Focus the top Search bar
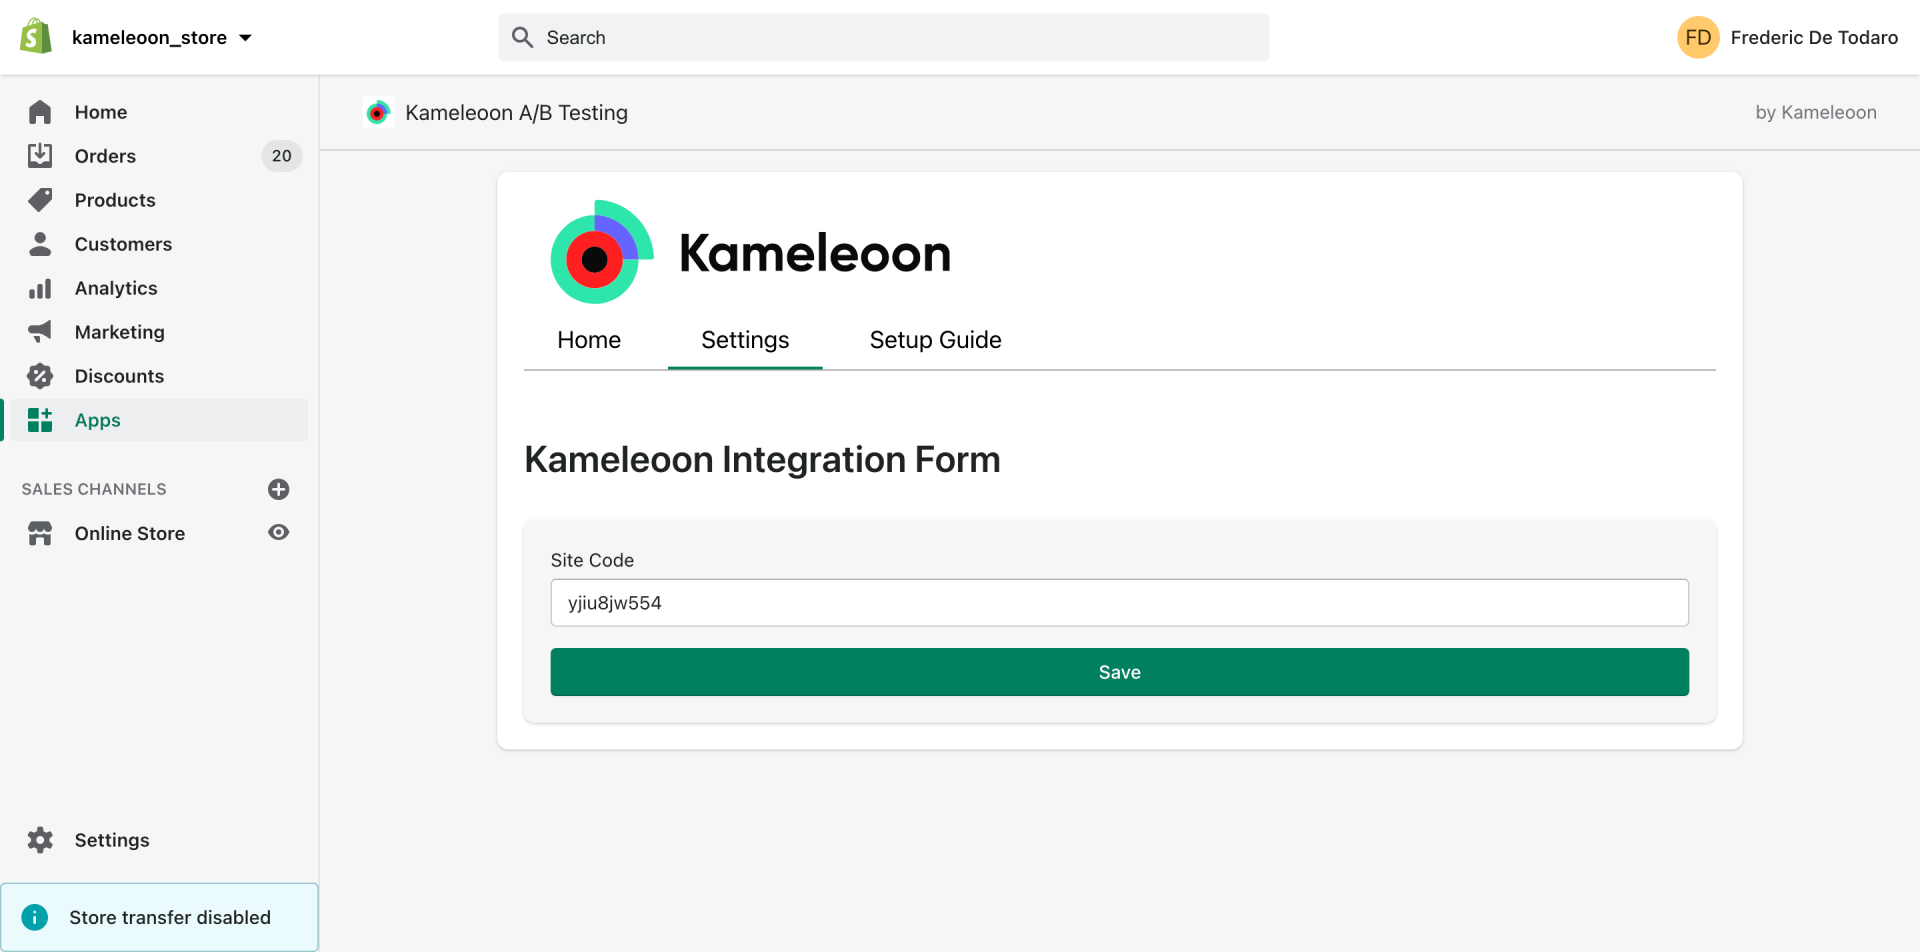Screen dimensions: 1920x952 (x=884, y=37)
